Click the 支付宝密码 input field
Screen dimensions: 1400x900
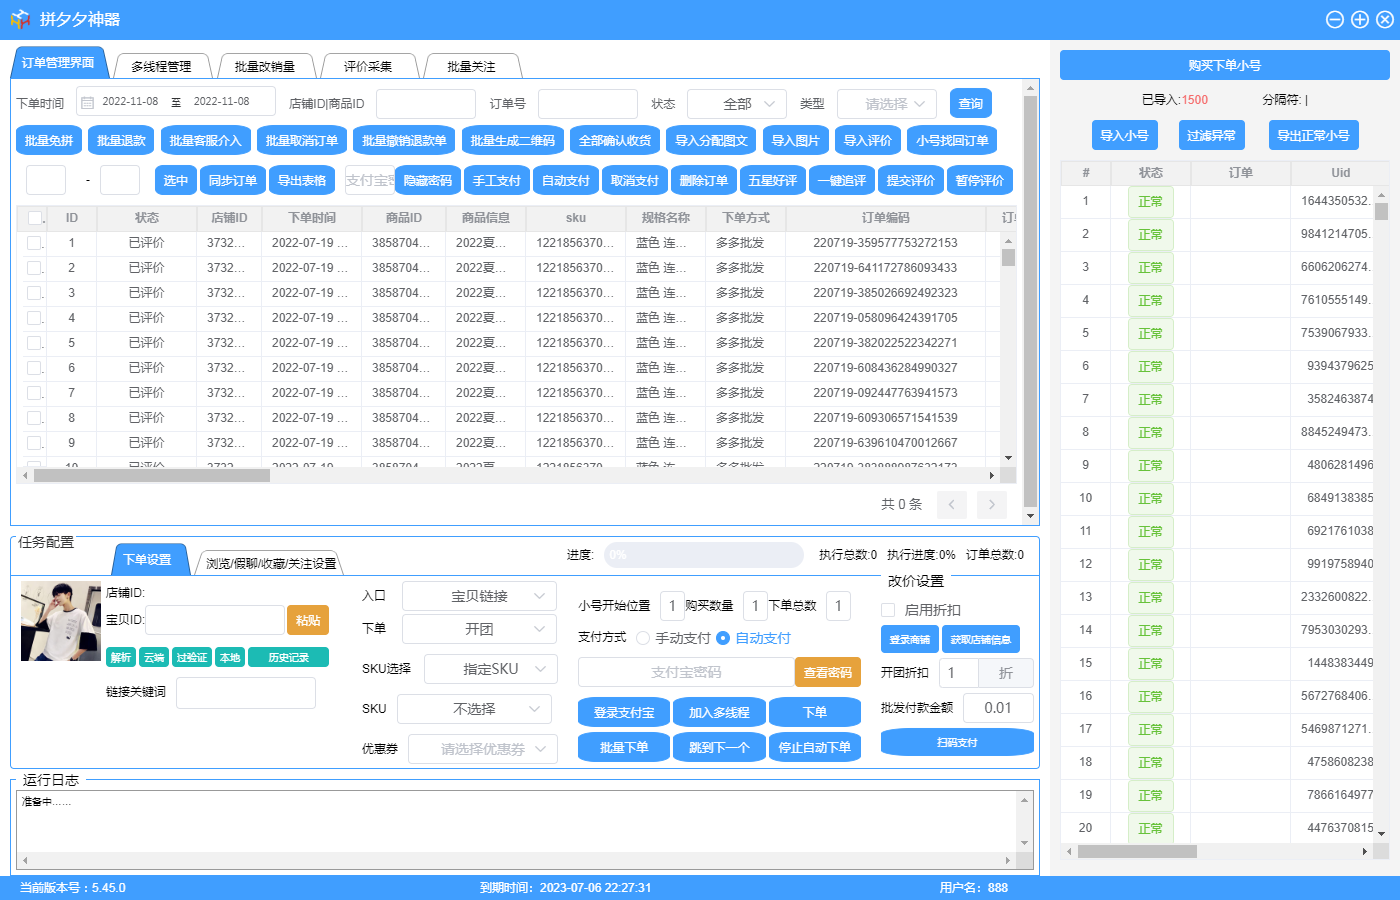coord(686,672)
